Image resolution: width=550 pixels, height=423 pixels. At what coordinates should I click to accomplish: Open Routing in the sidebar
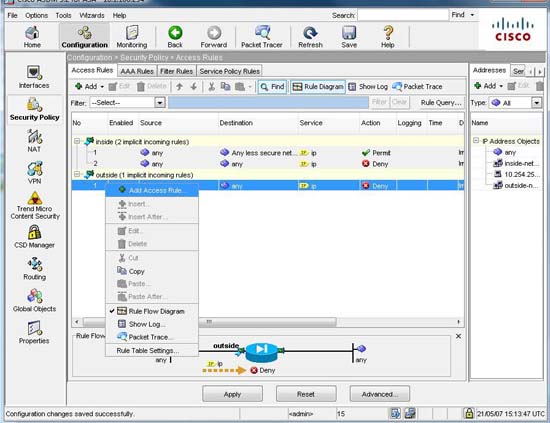tap(34, 269)
